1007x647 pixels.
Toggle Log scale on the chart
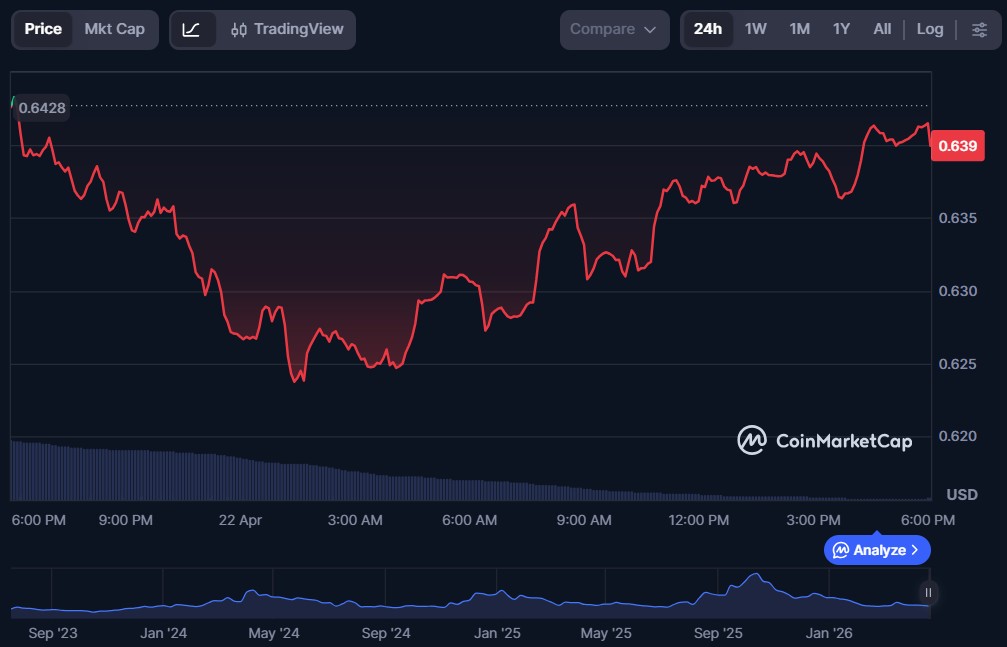click(x=930, y=29)
